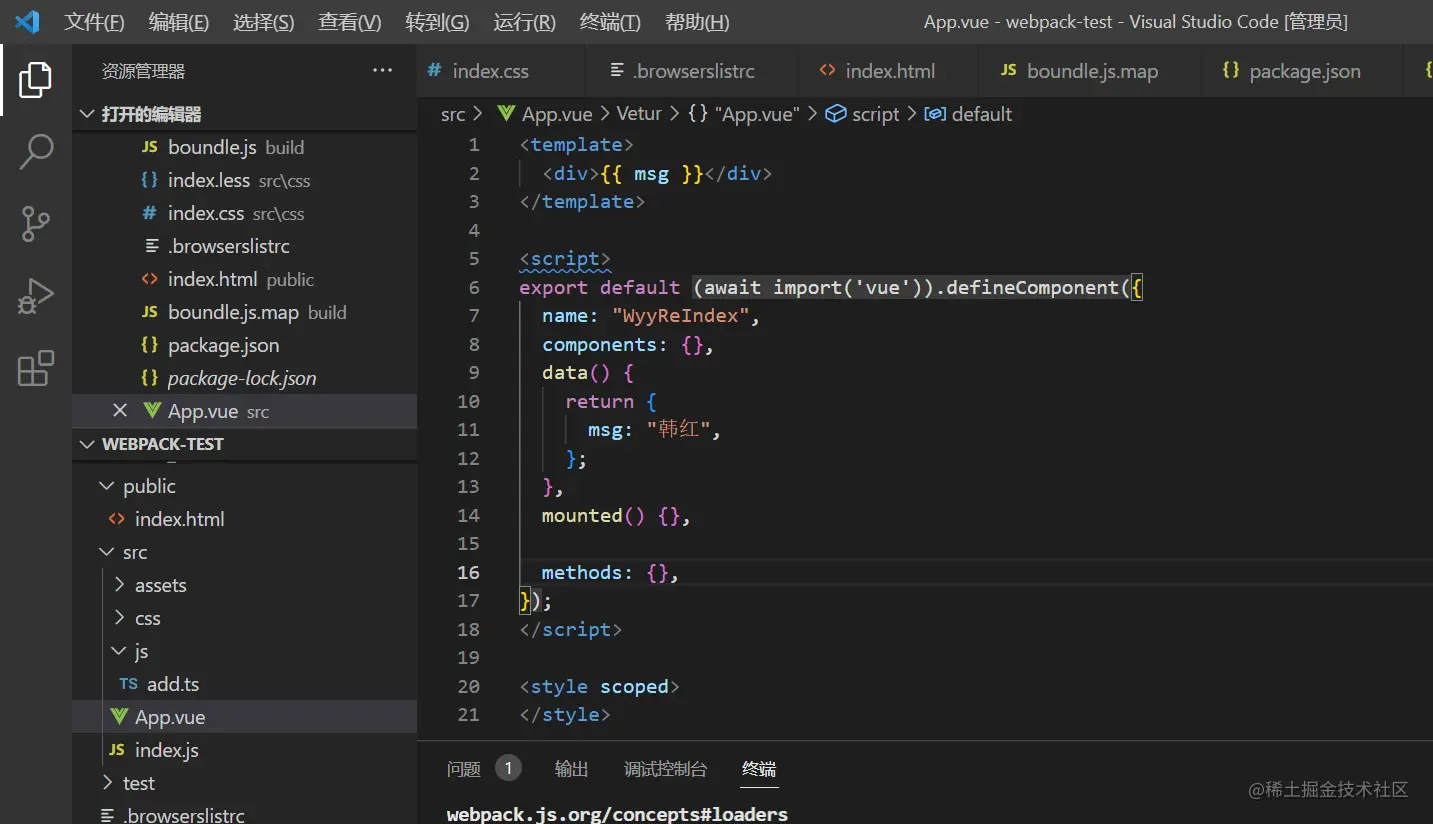Switch to the boundle.js.map editor tab
The image size is (1433, 824).
1091,71
